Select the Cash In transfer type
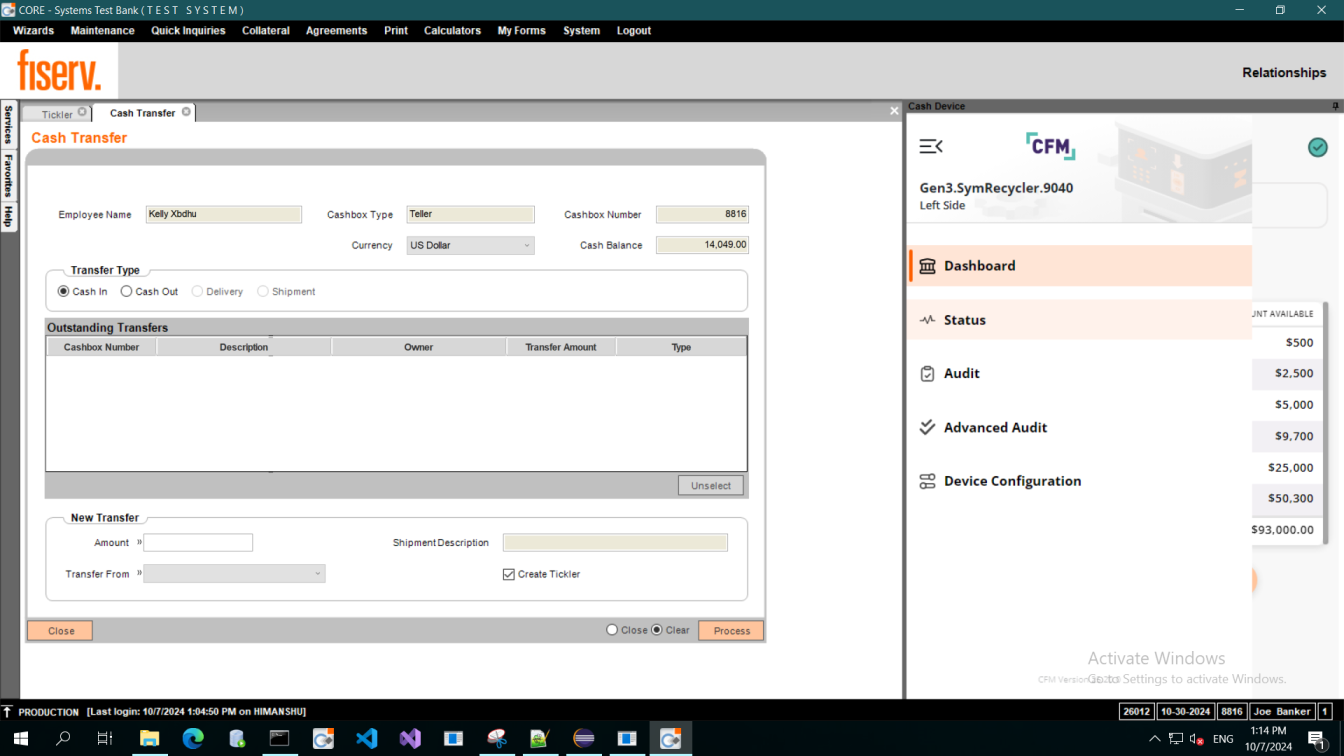1344x756 pixels. click(64, 292)
